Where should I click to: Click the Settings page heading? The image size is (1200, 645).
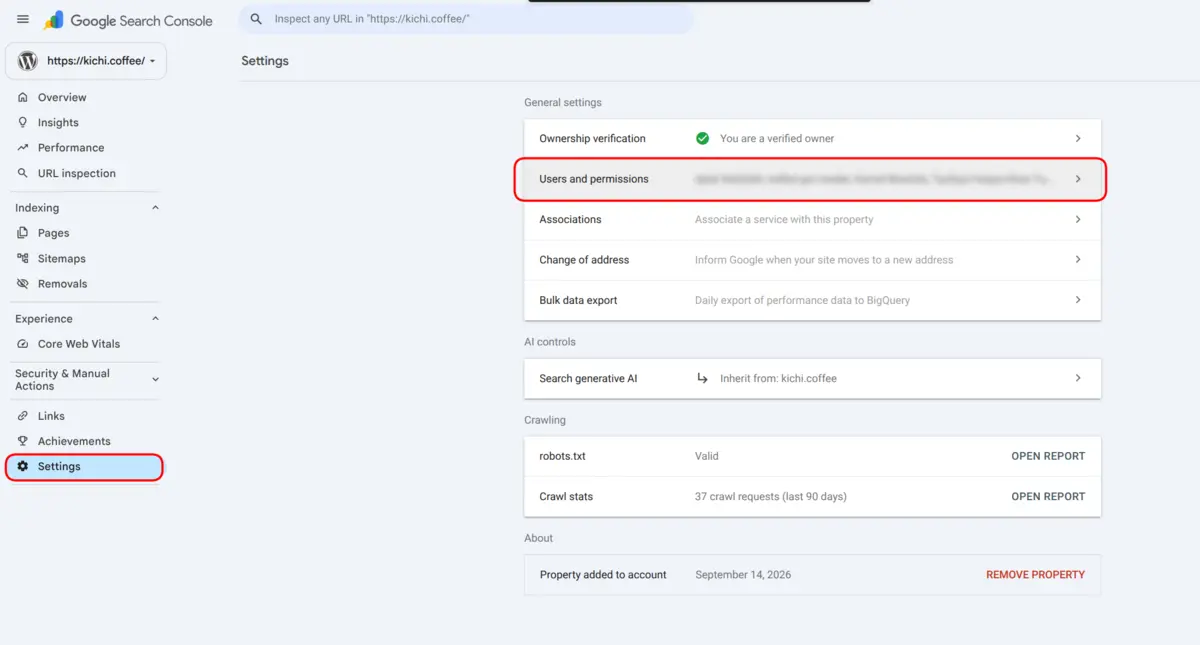pyautogui.click(x=265, y=61)
